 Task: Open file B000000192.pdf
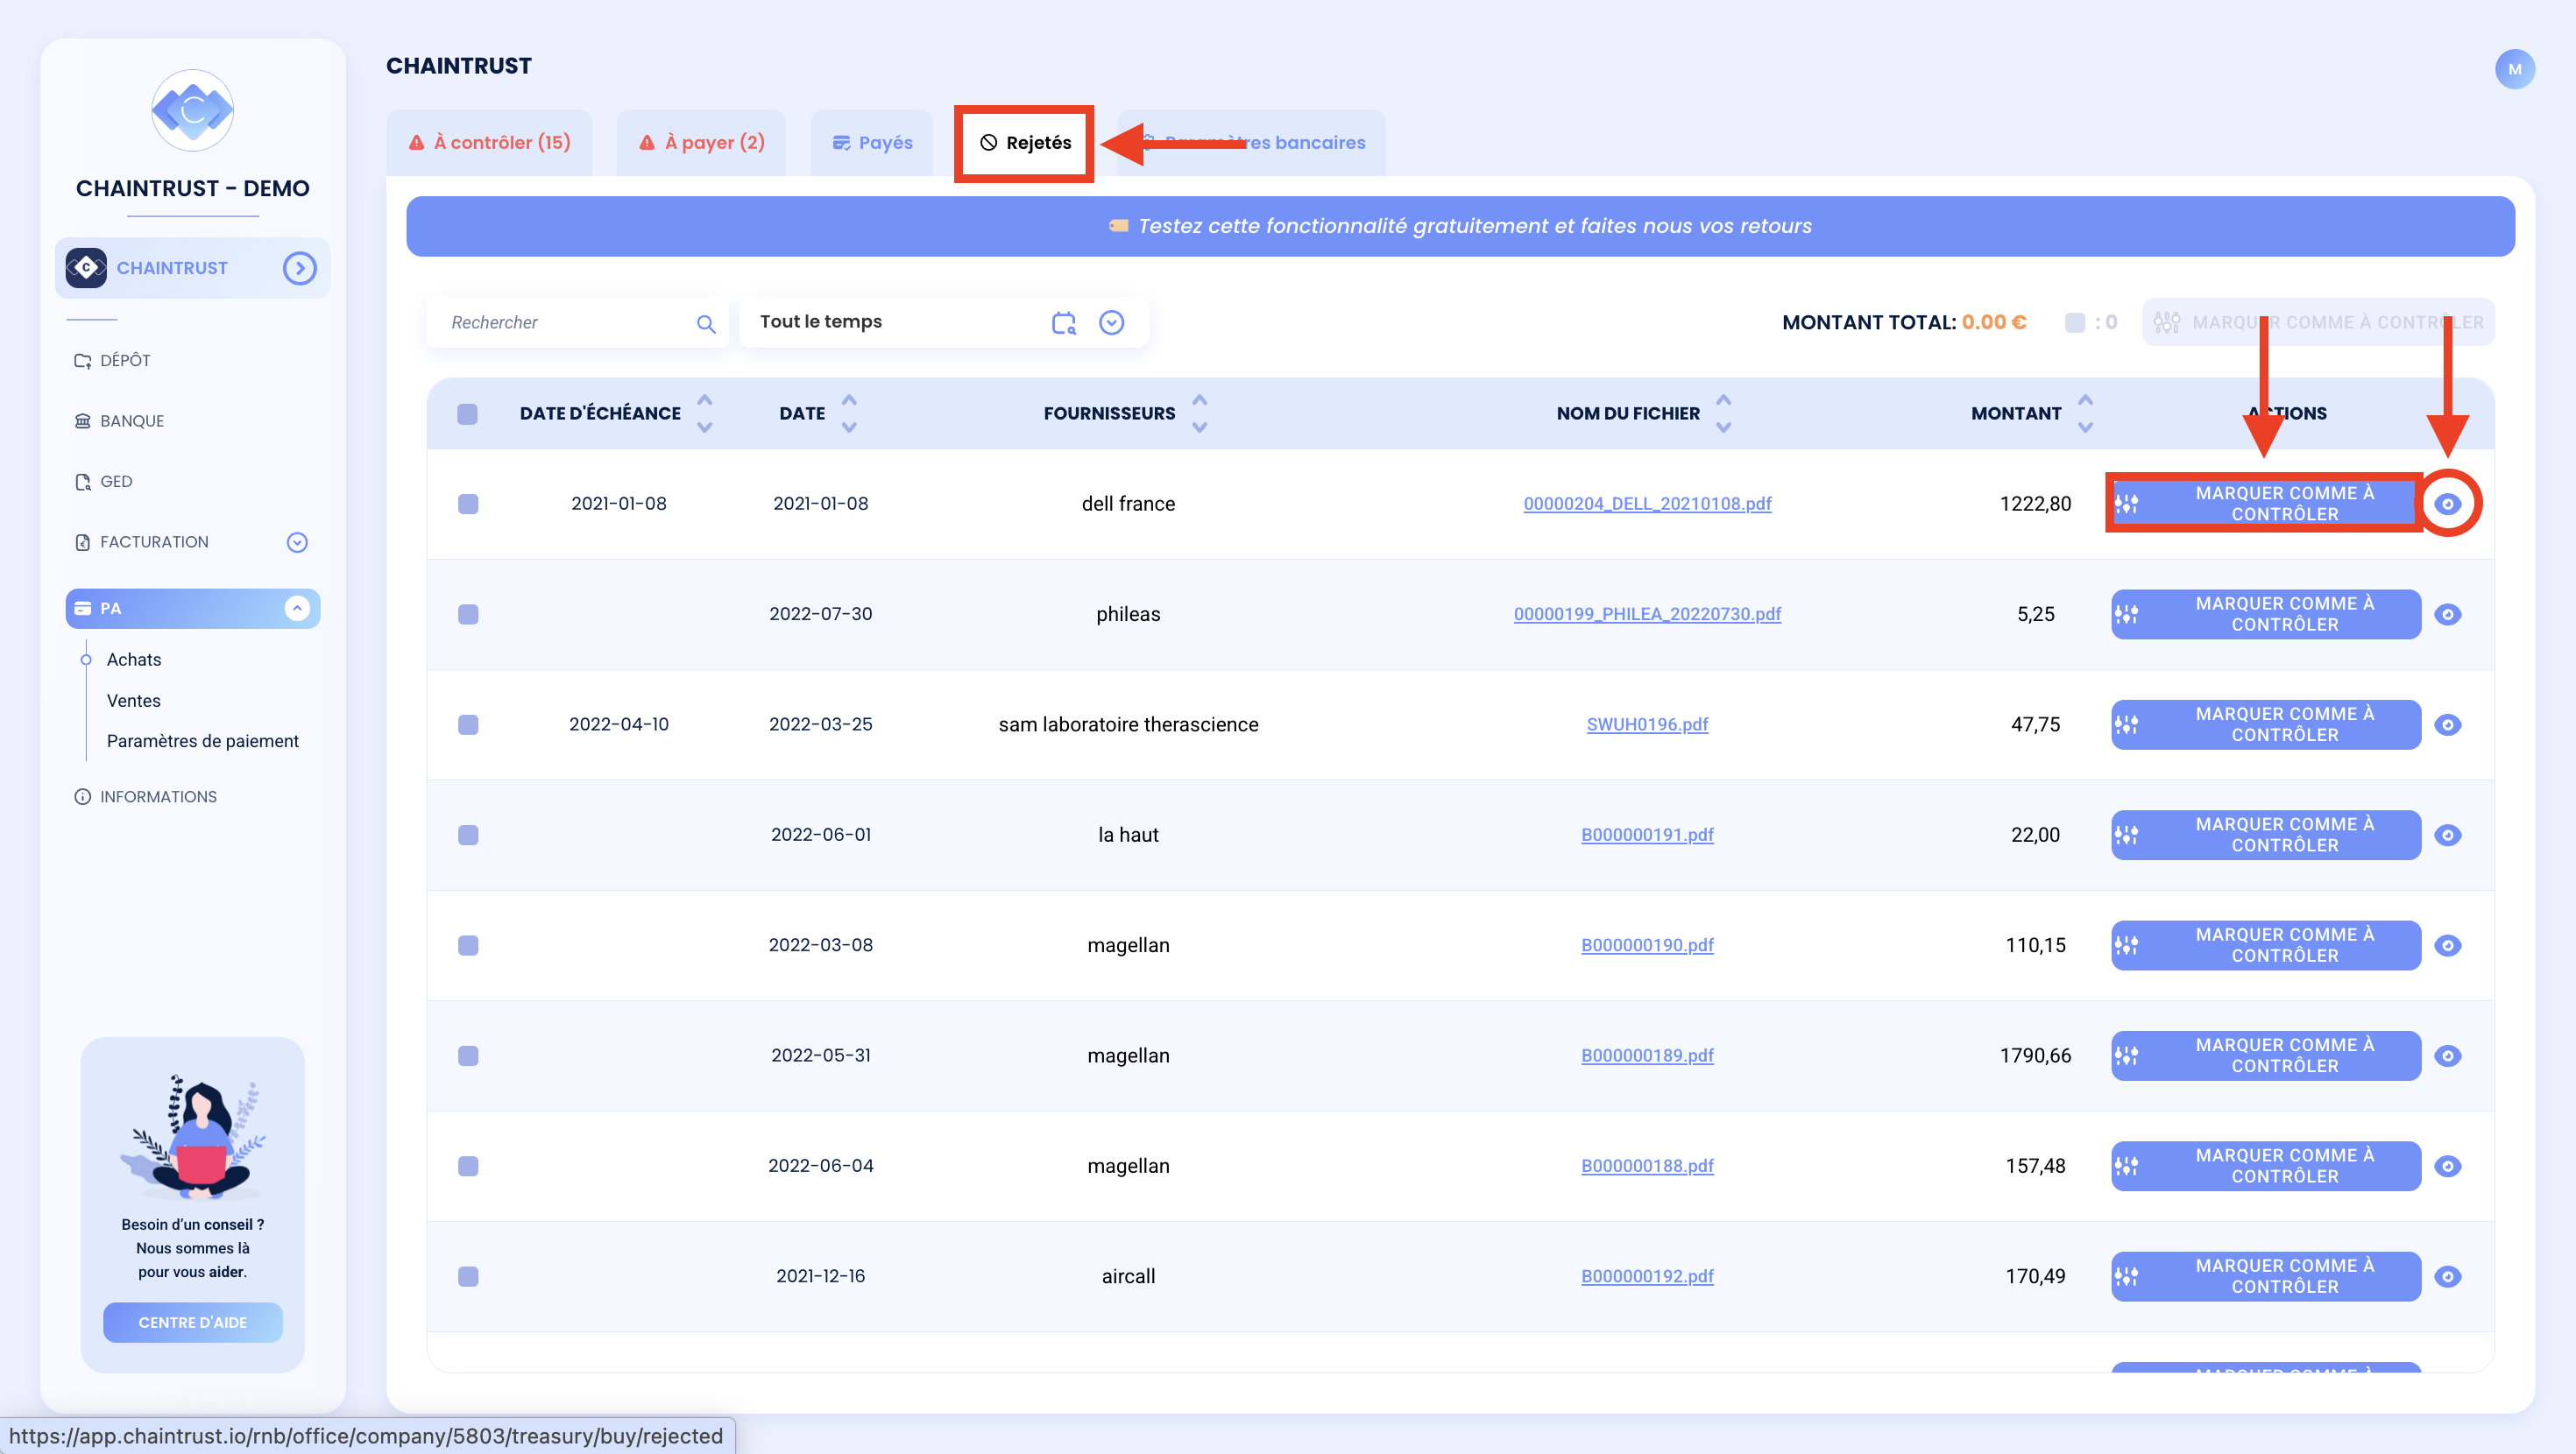1647,1276
